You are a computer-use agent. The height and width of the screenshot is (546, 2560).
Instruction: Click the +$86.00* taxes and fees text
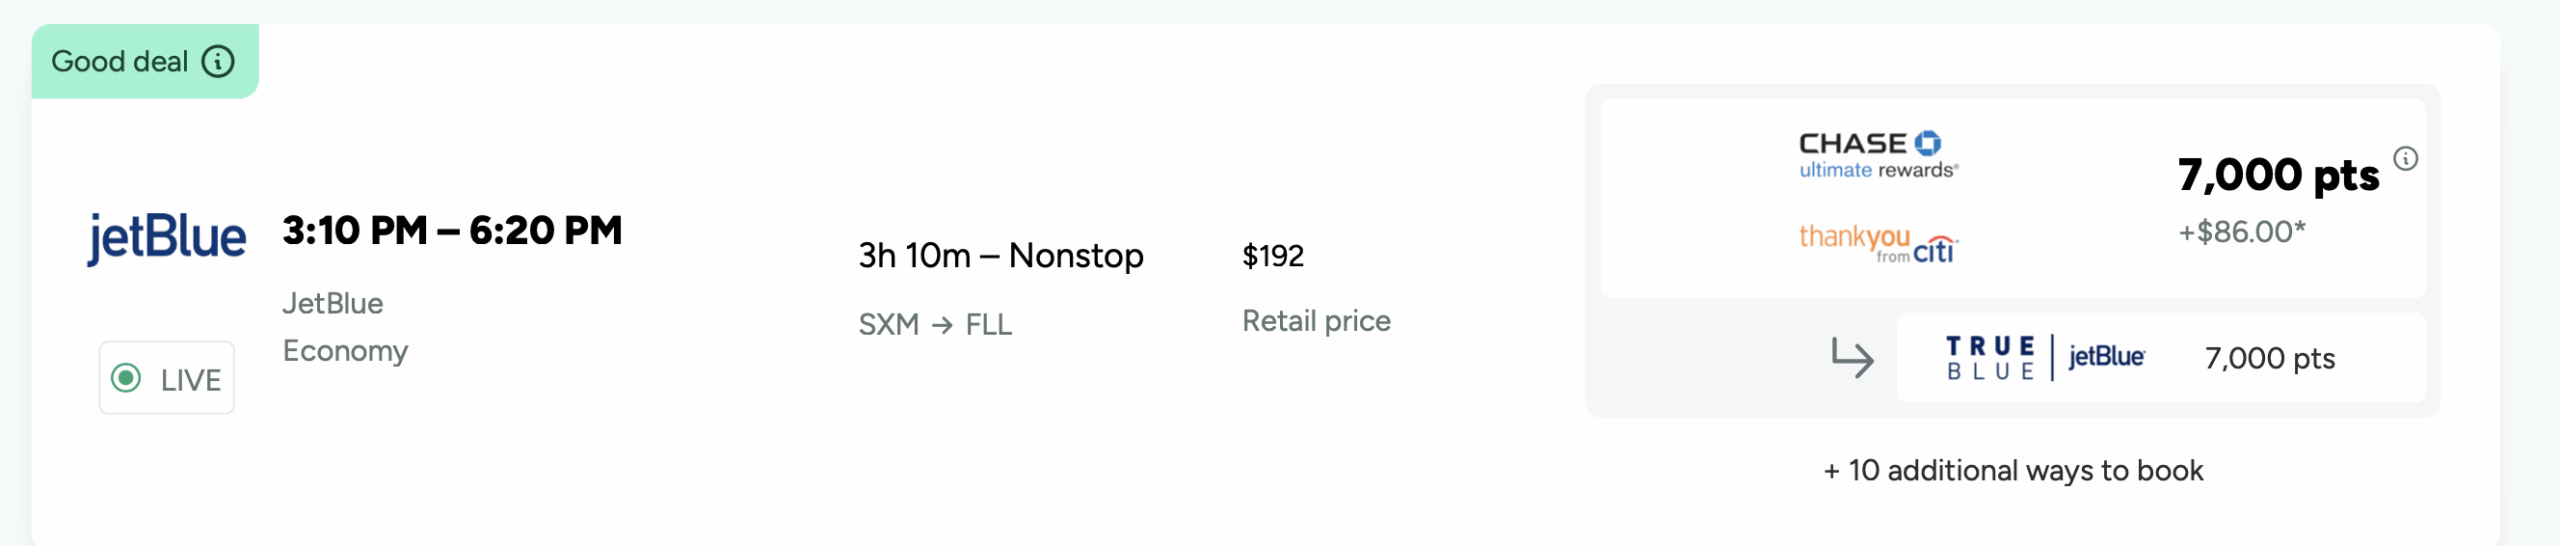pyautogui.click(x=2242, y=232)
